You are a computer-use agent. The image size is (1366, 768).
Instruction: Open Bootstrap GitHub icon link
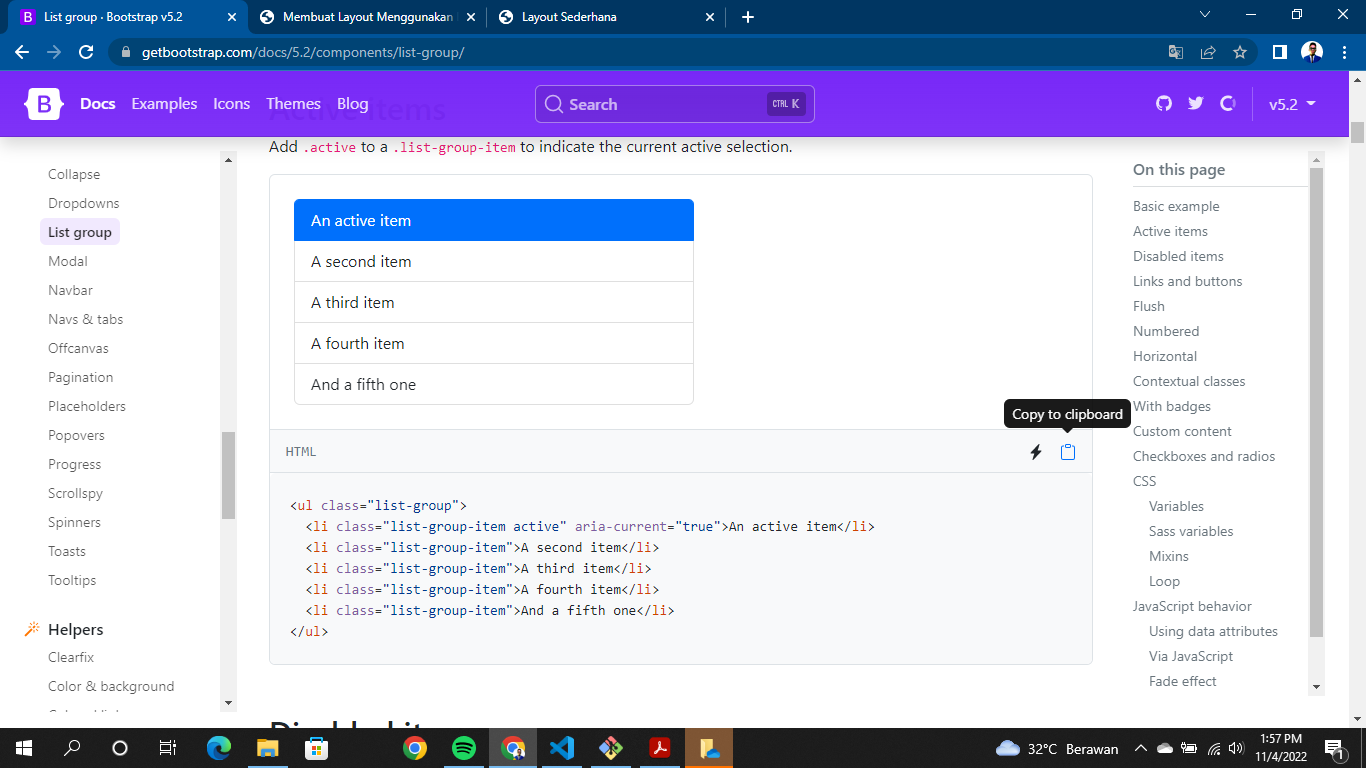click(x=1163, y=104)
